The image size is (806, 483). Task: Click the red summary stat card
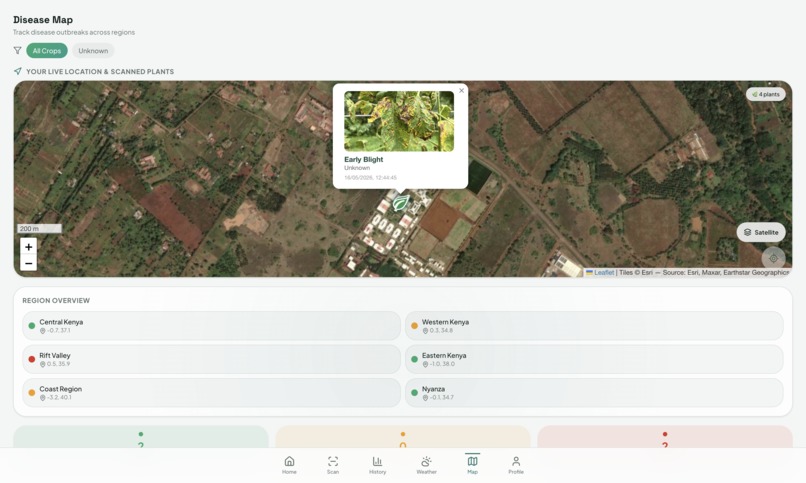tap(665, 437)
